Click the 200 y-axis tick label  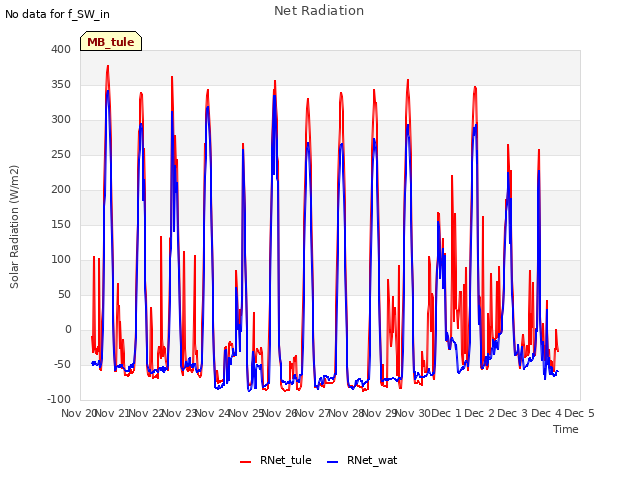(x=61, y=189)
